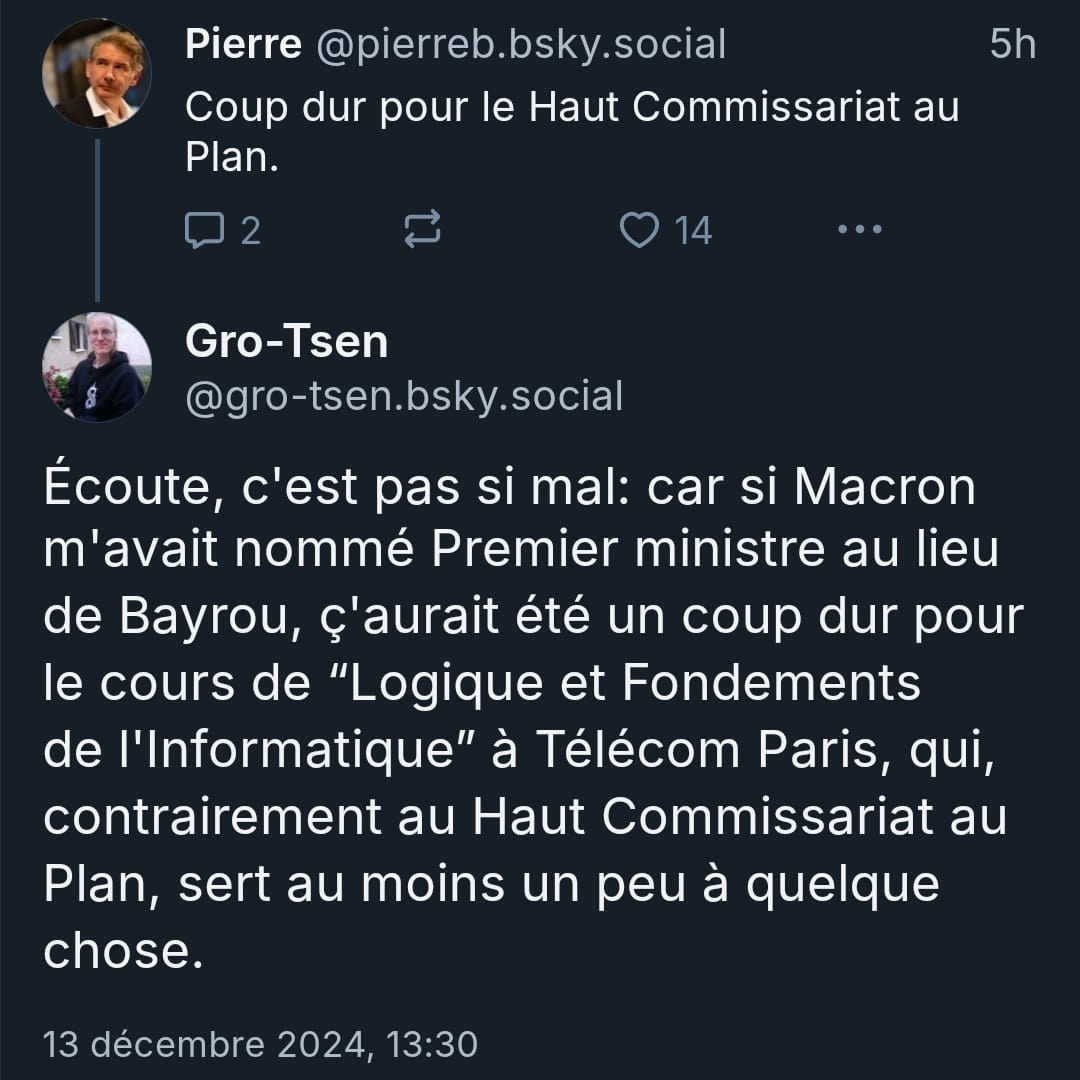Click the vertical thread line between posts
The image size is (1080, 1080).
click(x=97, y=220)
